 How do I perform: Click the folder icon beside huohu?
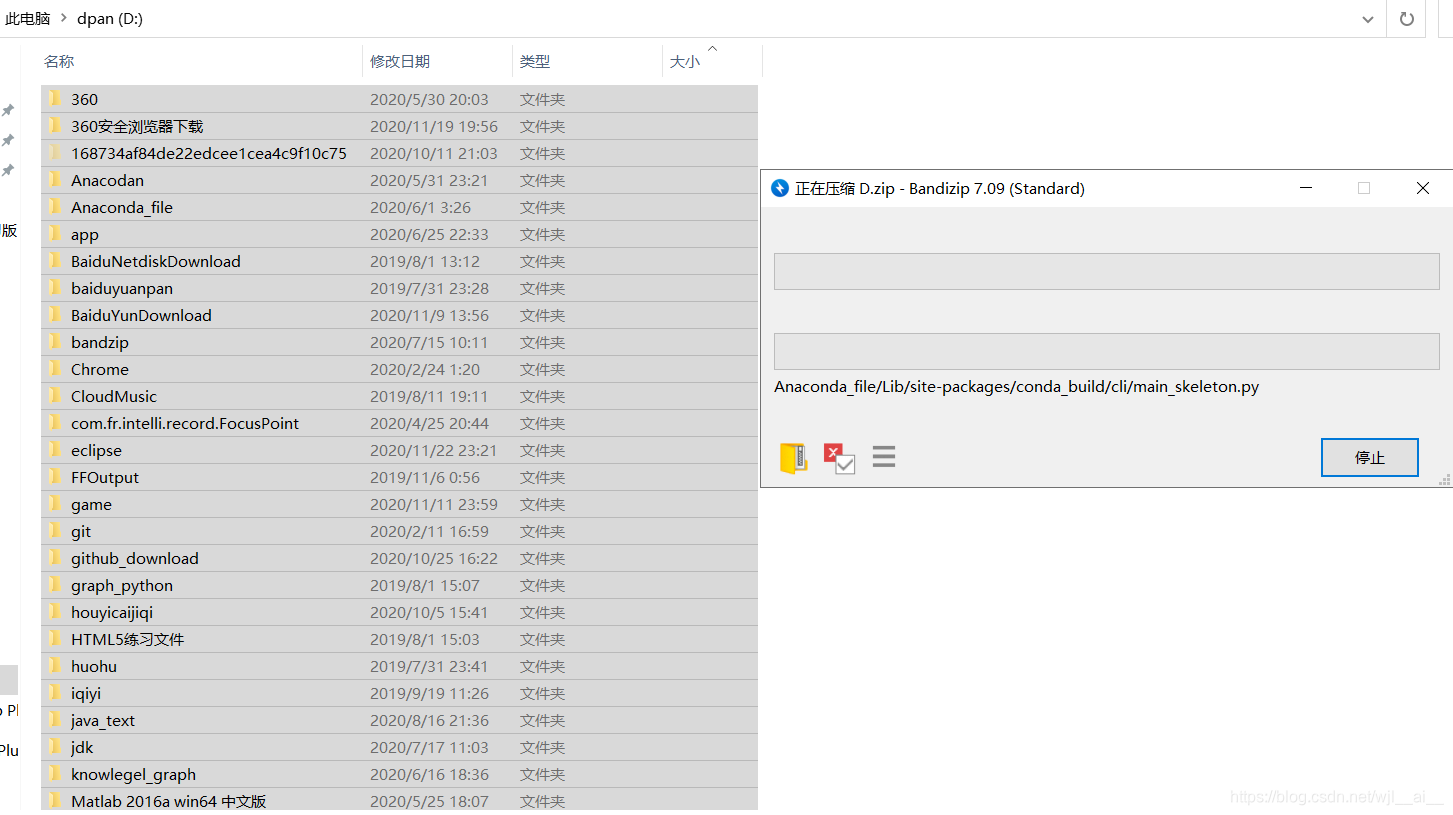tap(55, 666)
